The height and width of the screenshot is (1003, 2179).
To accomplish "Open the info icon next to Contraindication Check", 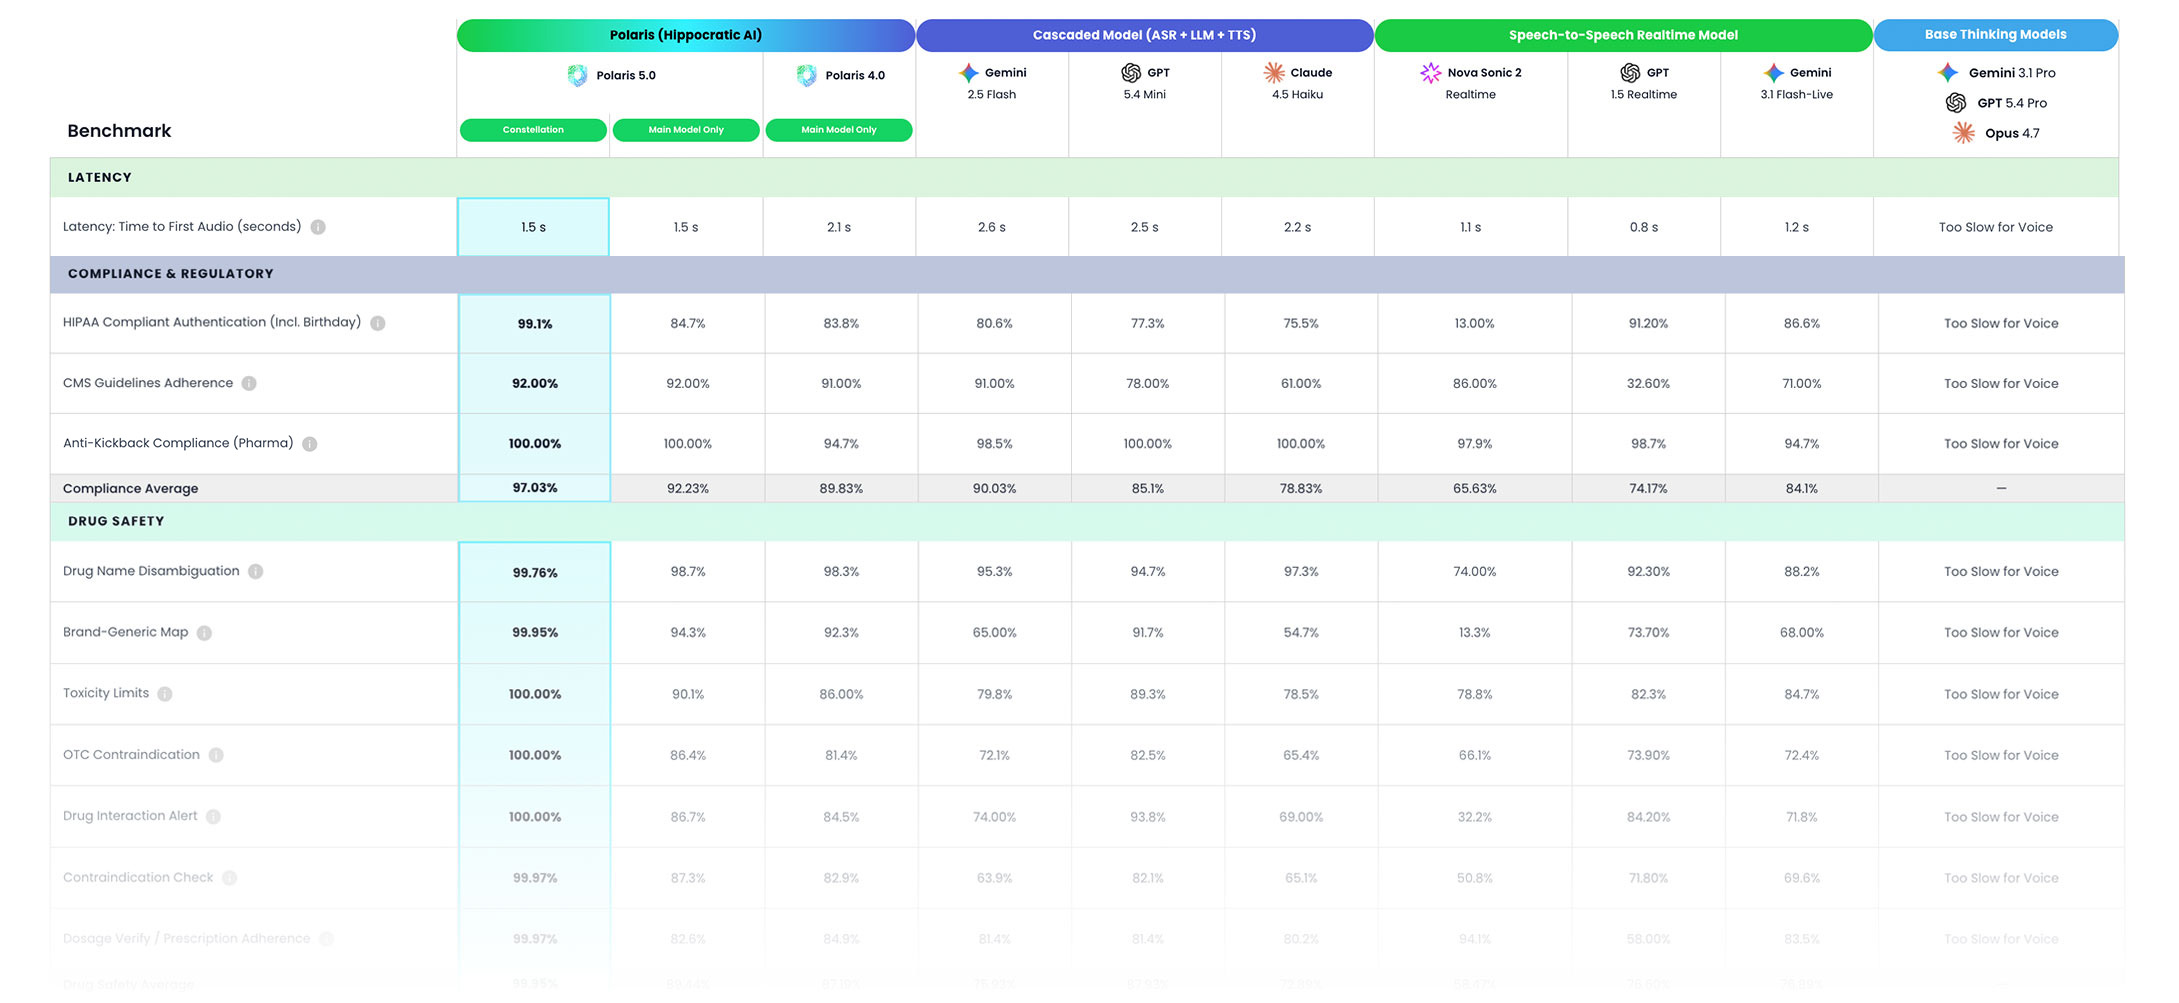I will [x=230, y=878].
